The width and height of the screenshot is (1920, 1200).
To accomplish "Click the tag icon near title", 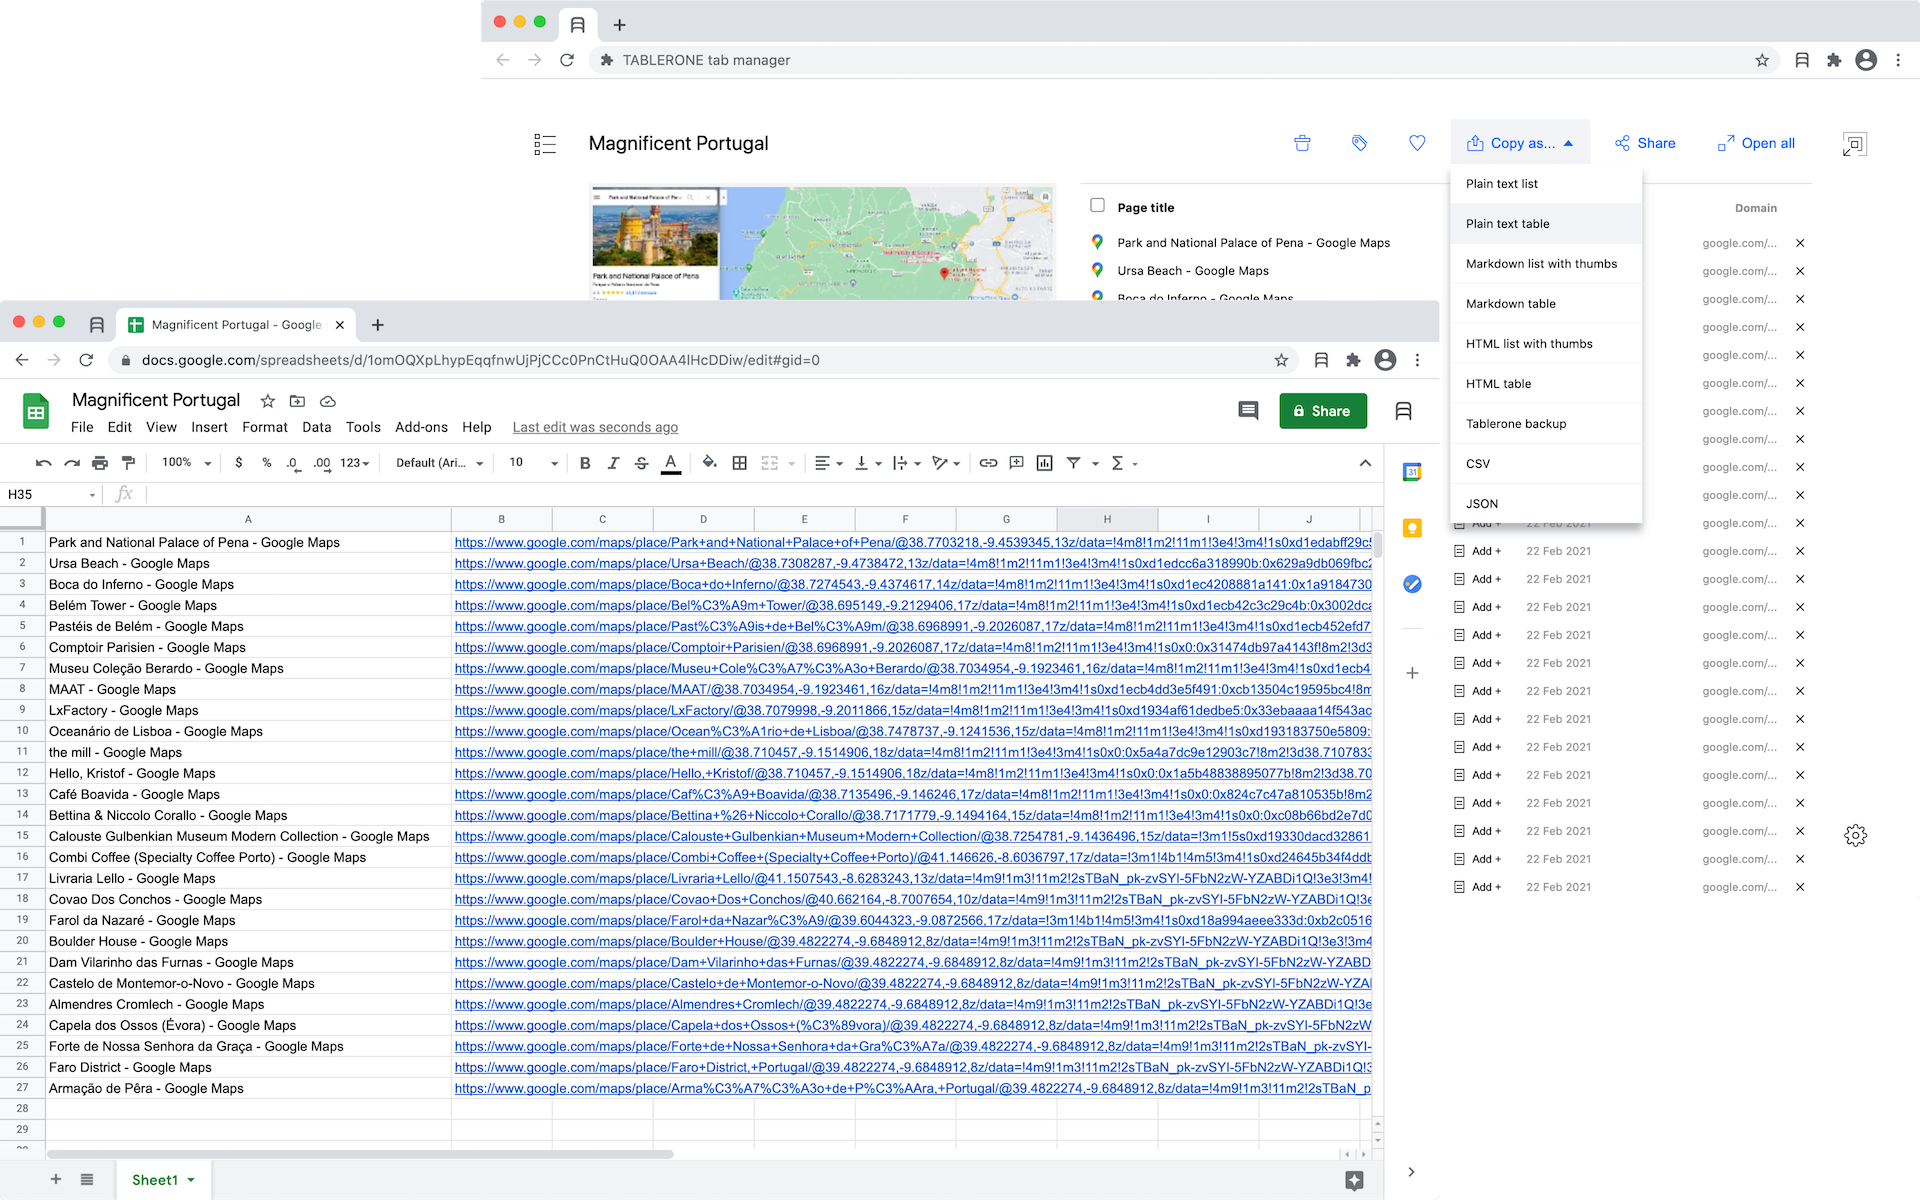I will (1359, 143).
